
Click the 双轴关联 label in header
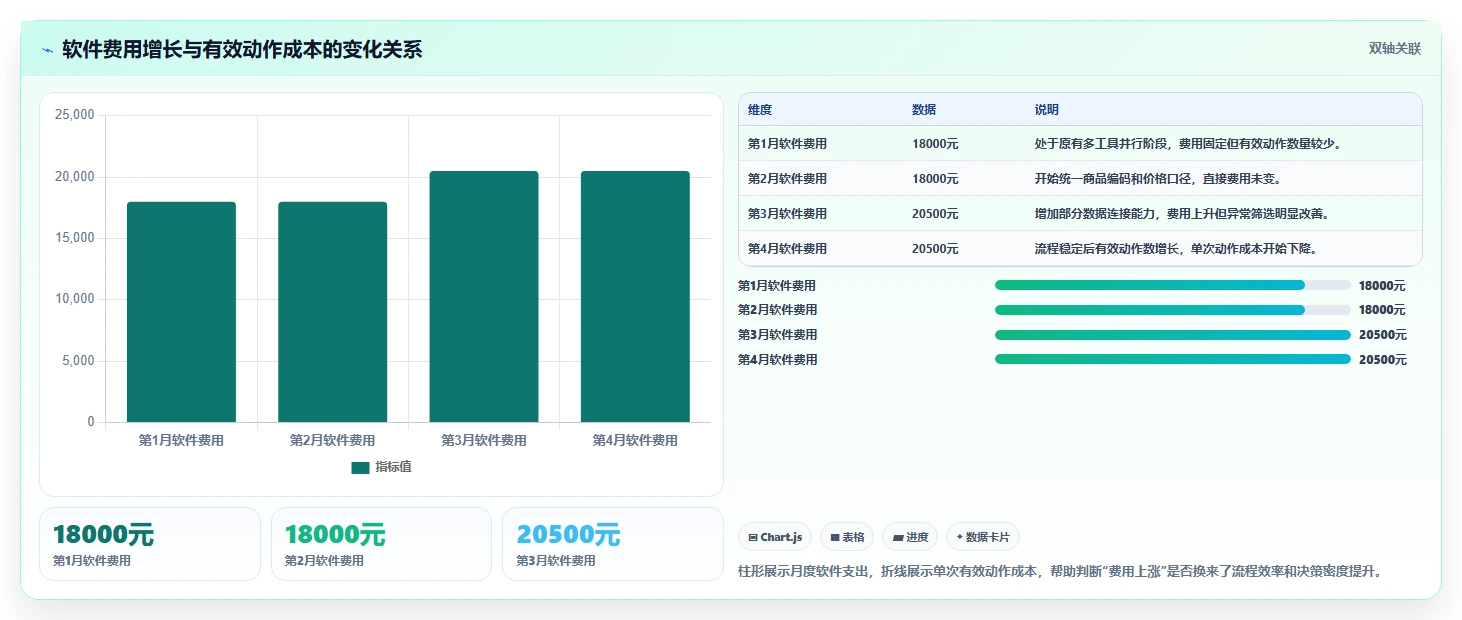coord(1394,49)
